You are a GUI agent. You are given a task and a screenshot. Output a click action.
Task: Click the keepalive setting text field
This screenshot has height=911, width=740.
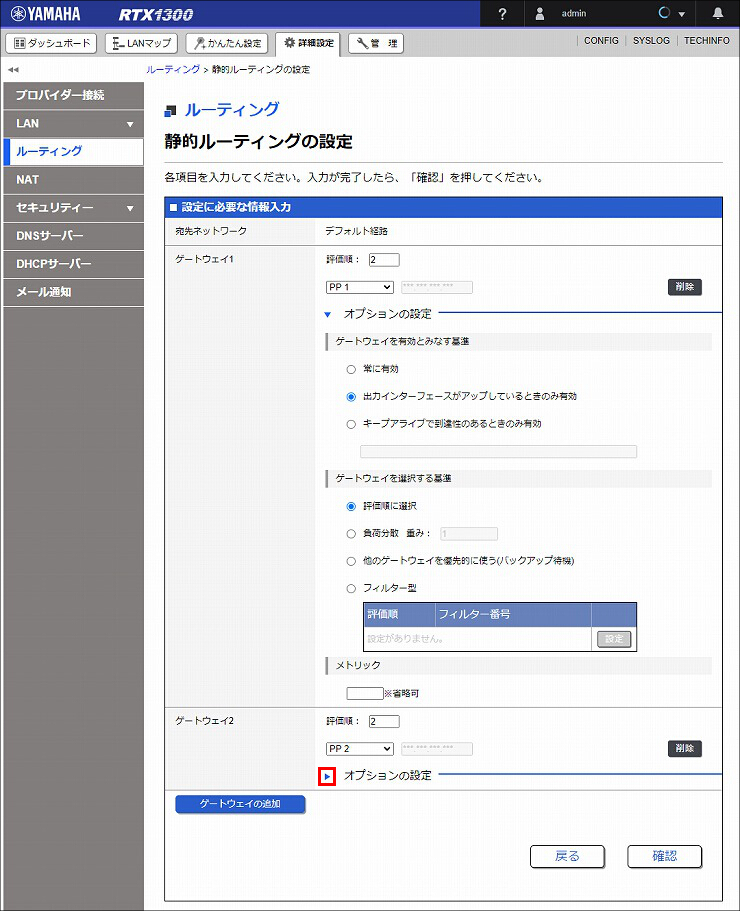point(498,451)
